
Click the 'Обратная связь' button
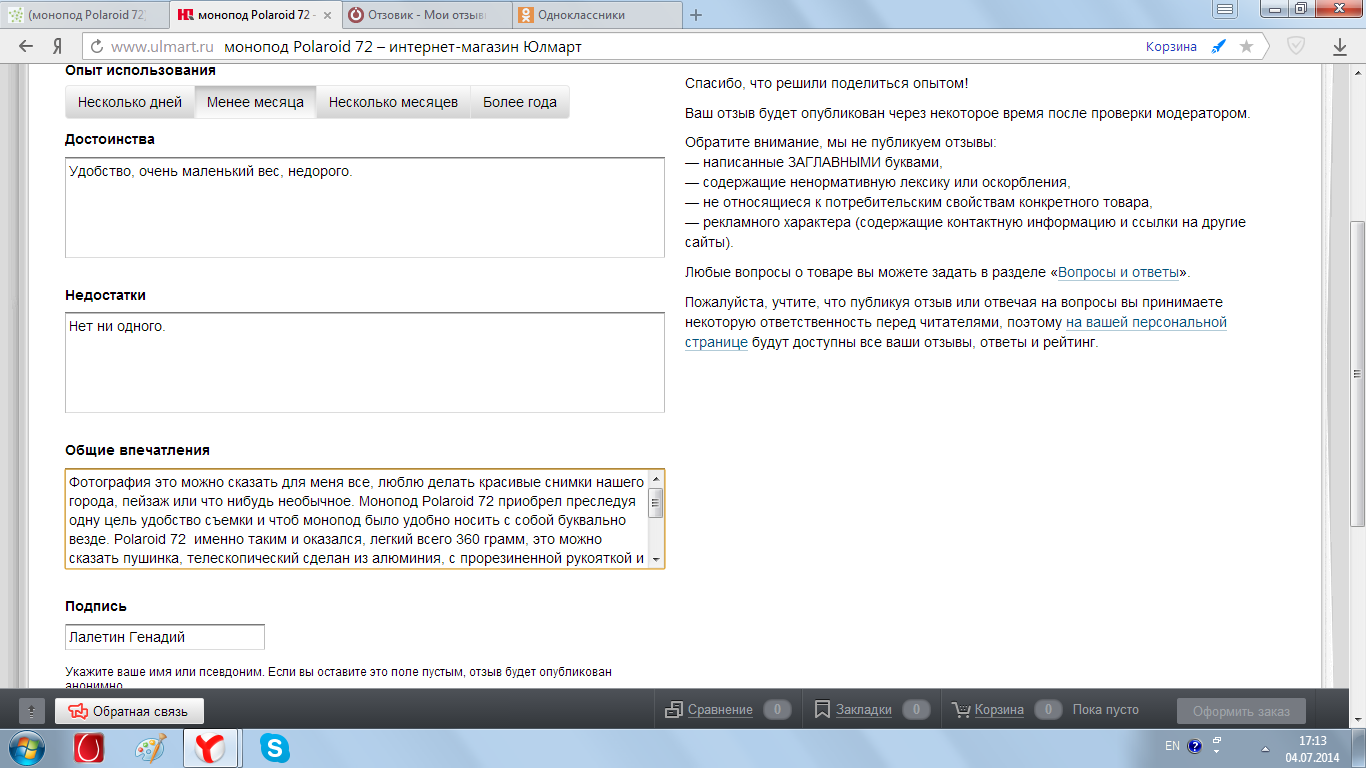(129, 711)
